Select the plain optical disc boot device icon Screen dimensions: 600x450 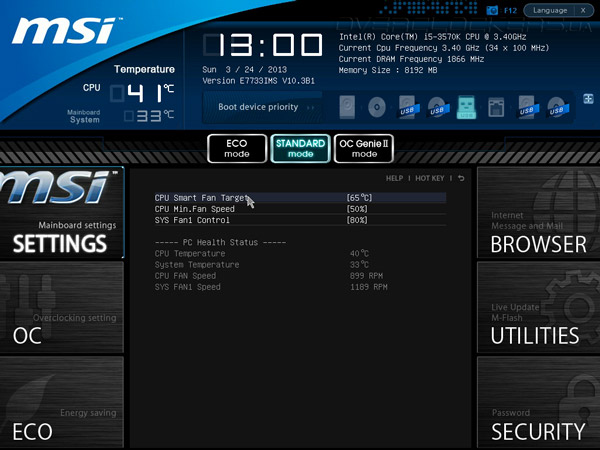[x=377, y=107]
